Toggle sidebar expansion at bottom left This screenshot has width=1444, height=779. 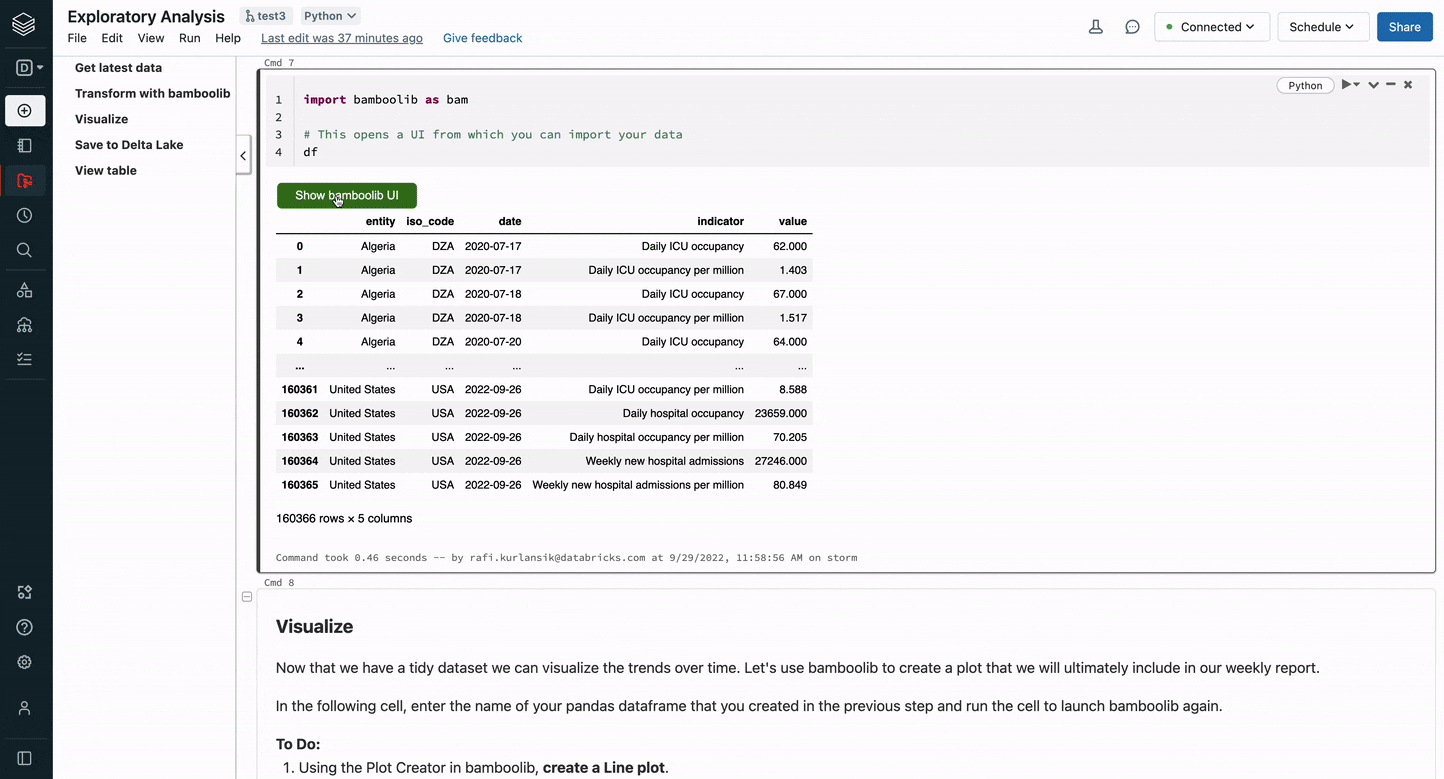25,758
